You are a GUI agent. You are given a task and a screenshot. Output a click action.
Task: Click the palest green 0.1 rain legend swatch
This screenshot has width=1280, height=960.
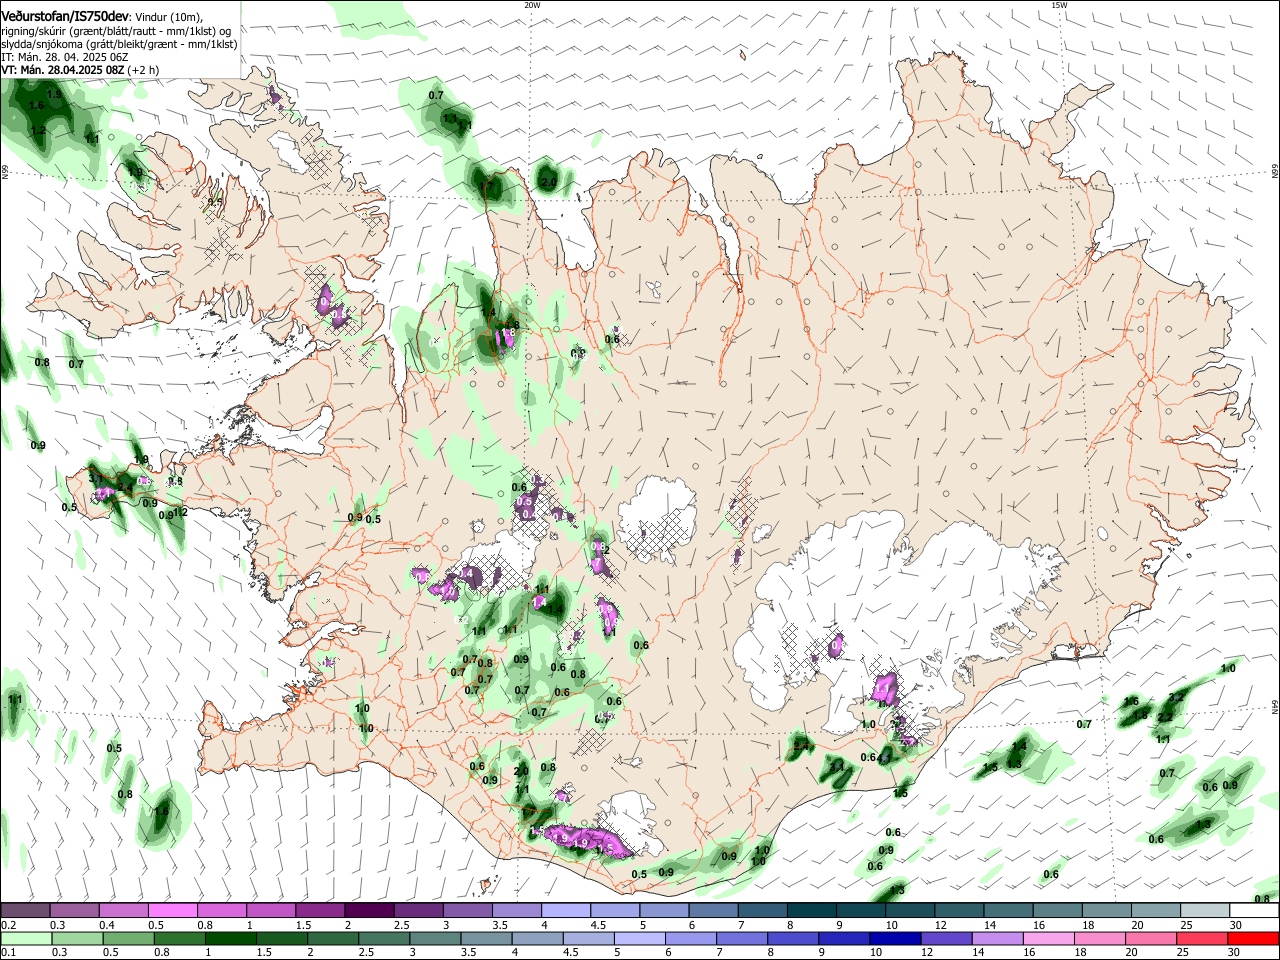26,939
